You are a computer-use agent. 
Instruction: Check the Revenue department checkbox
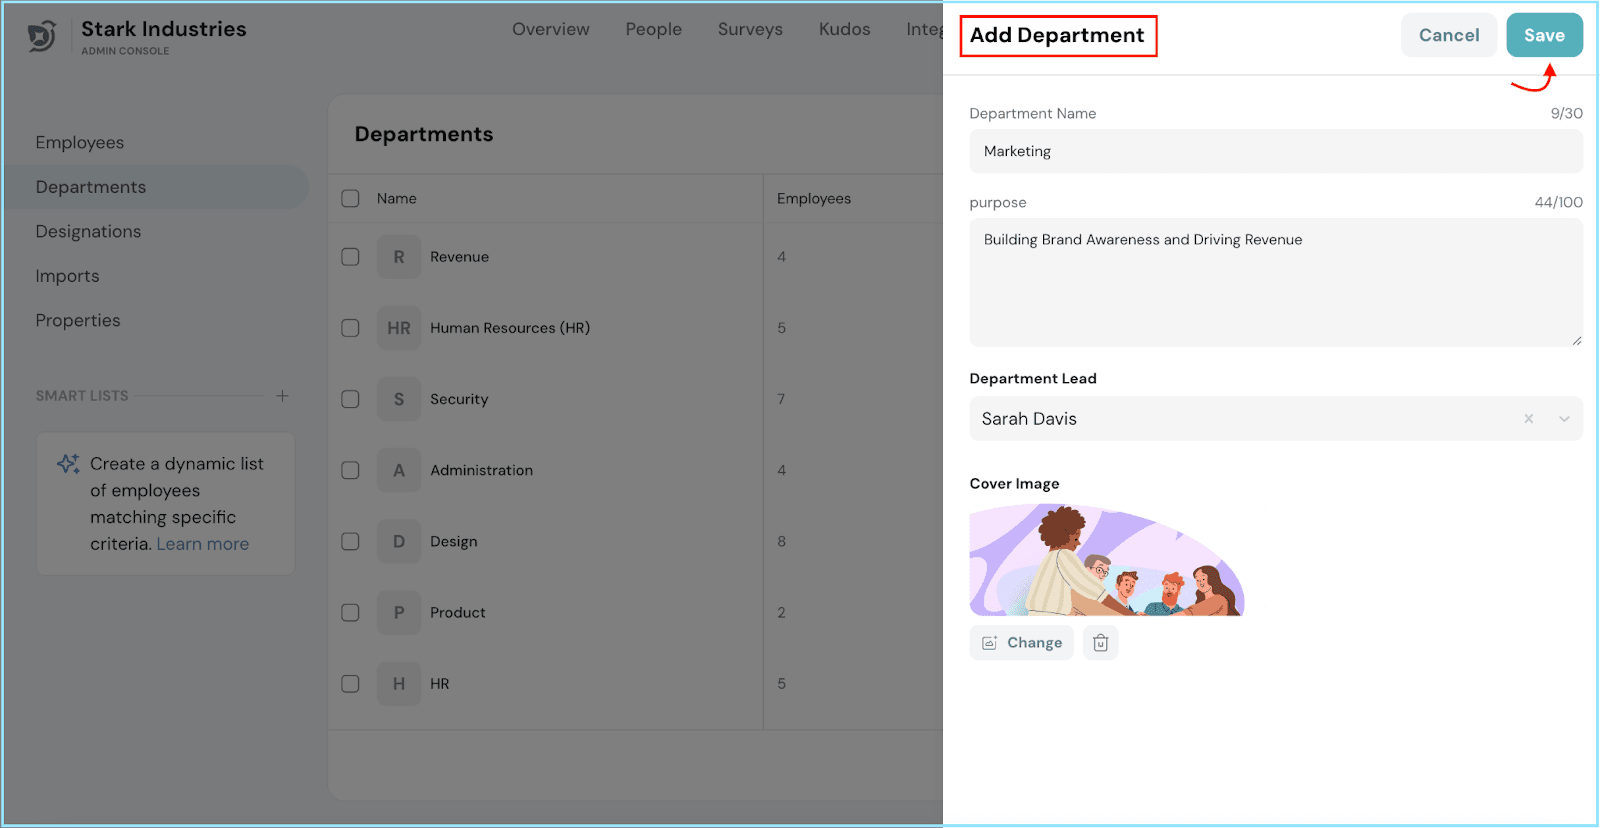350,257
